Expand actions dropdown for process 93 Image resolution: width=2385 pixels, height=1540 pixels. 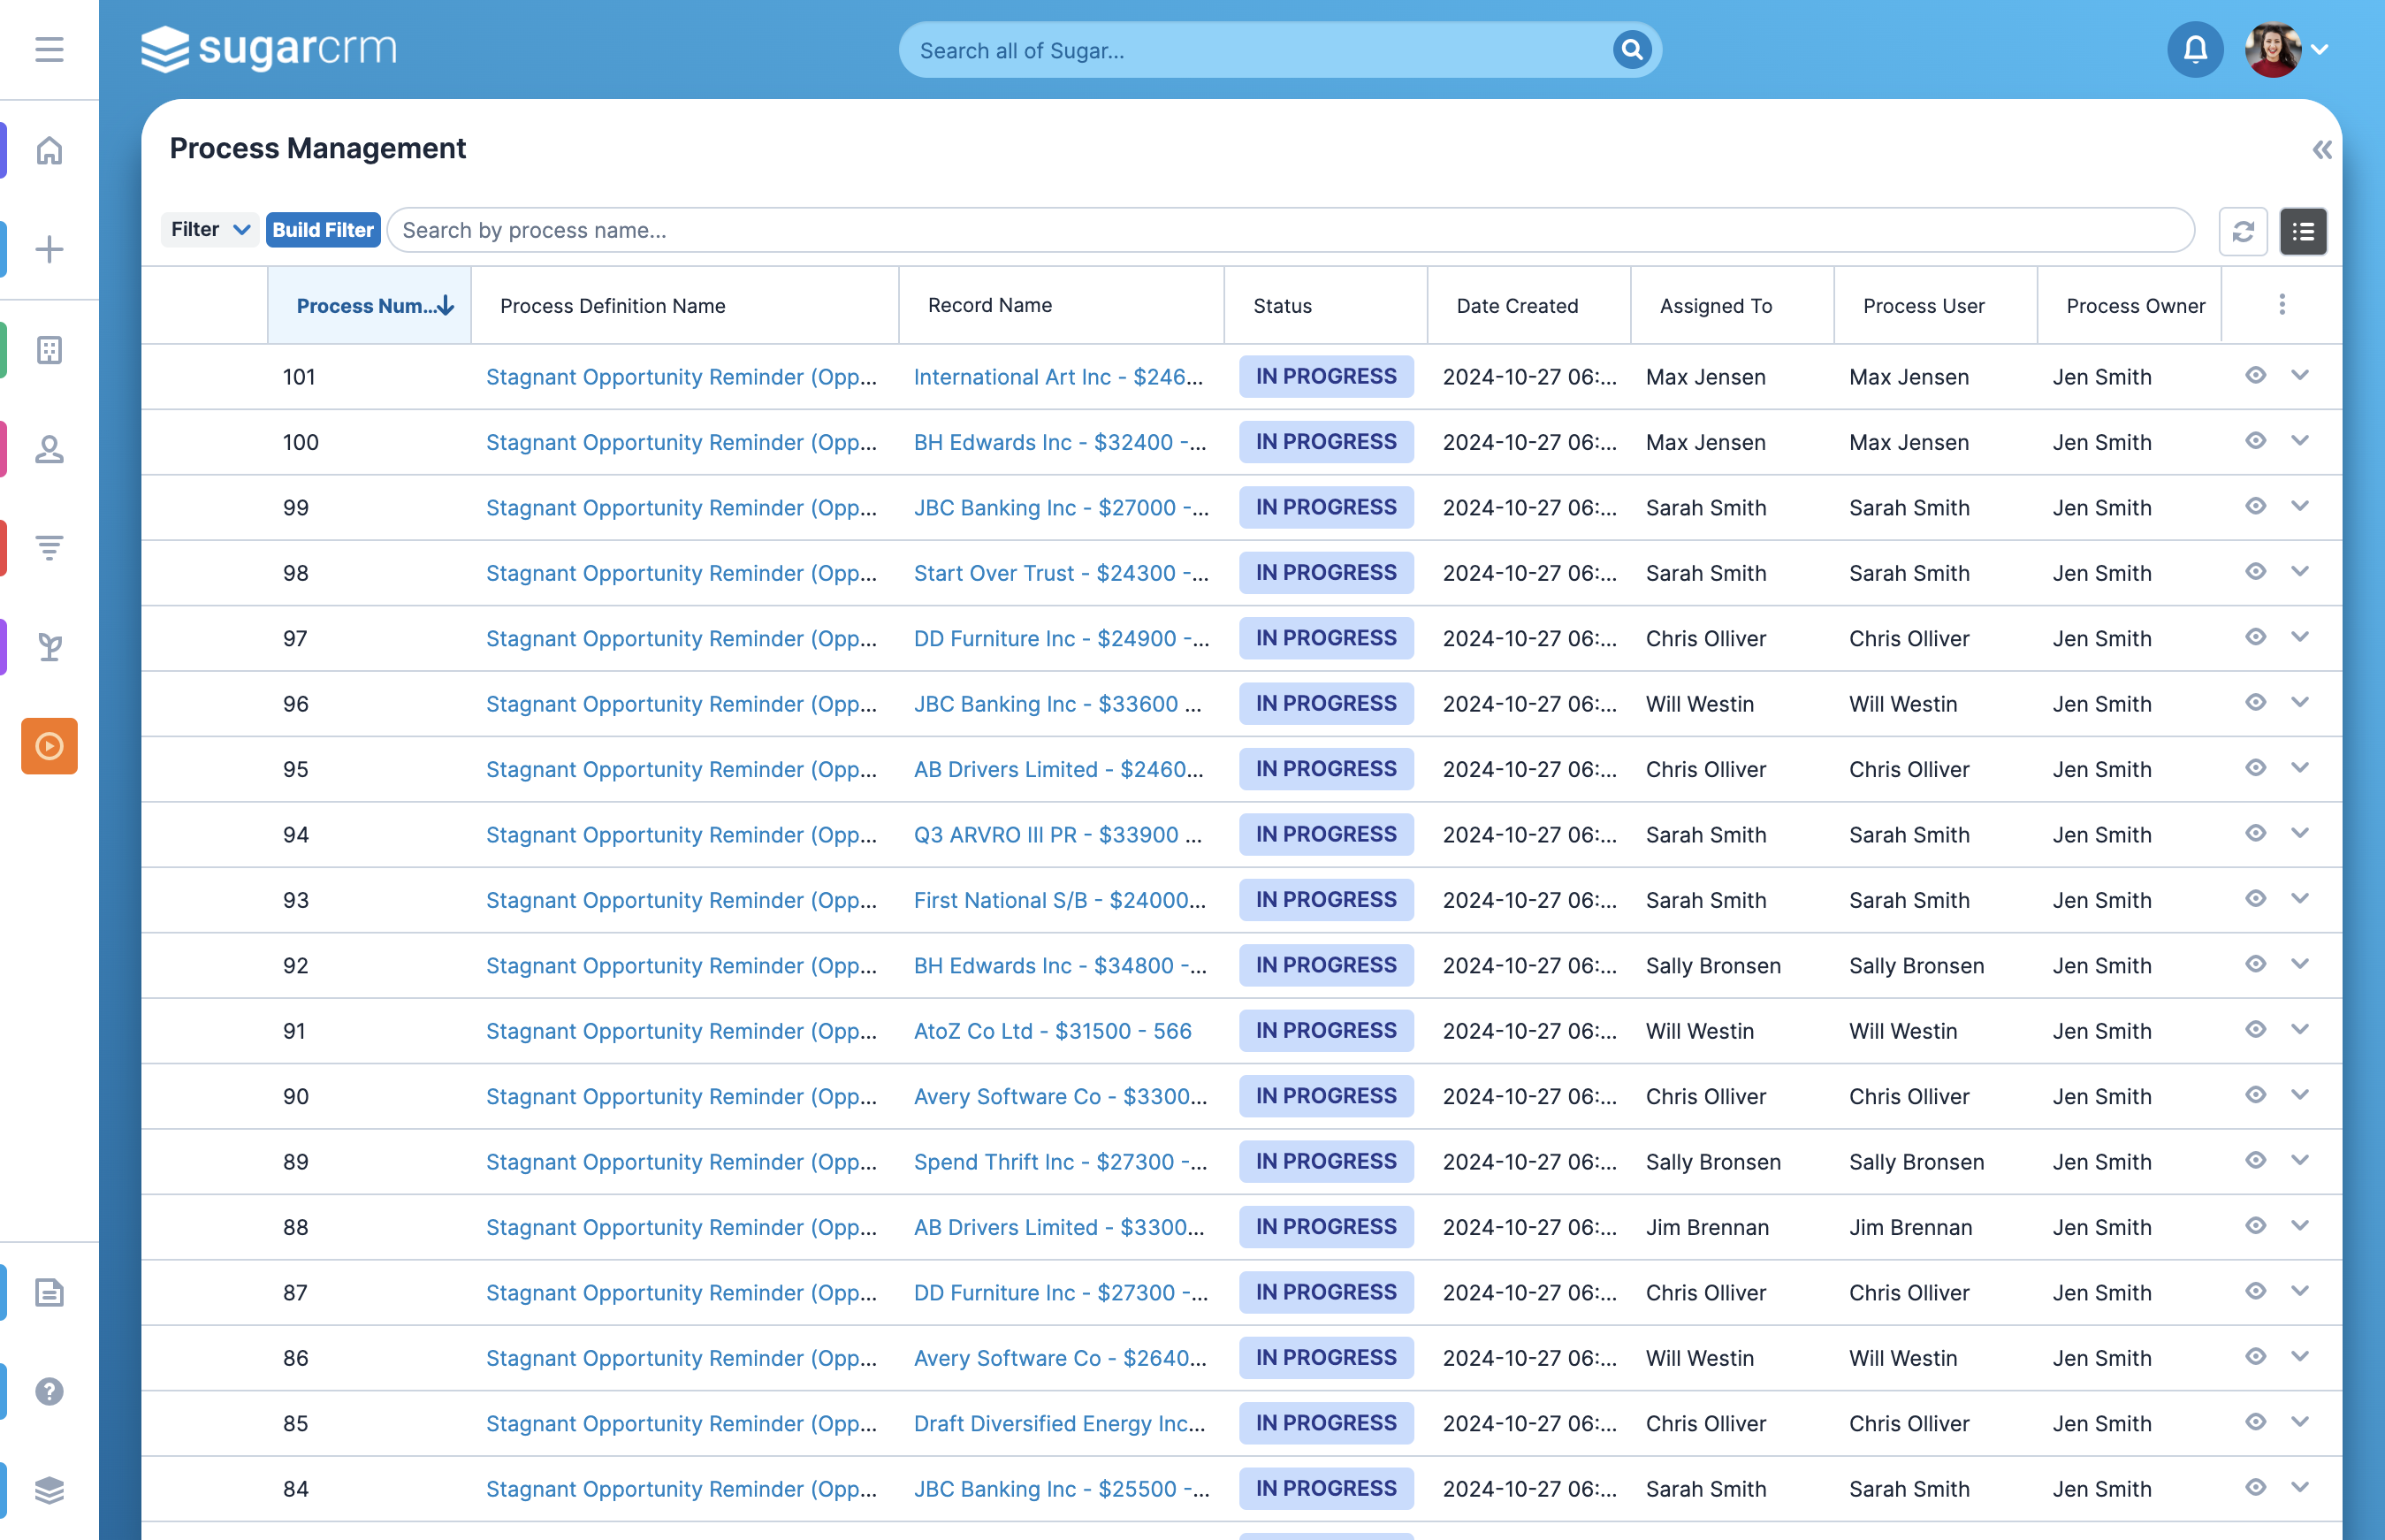2300,899
